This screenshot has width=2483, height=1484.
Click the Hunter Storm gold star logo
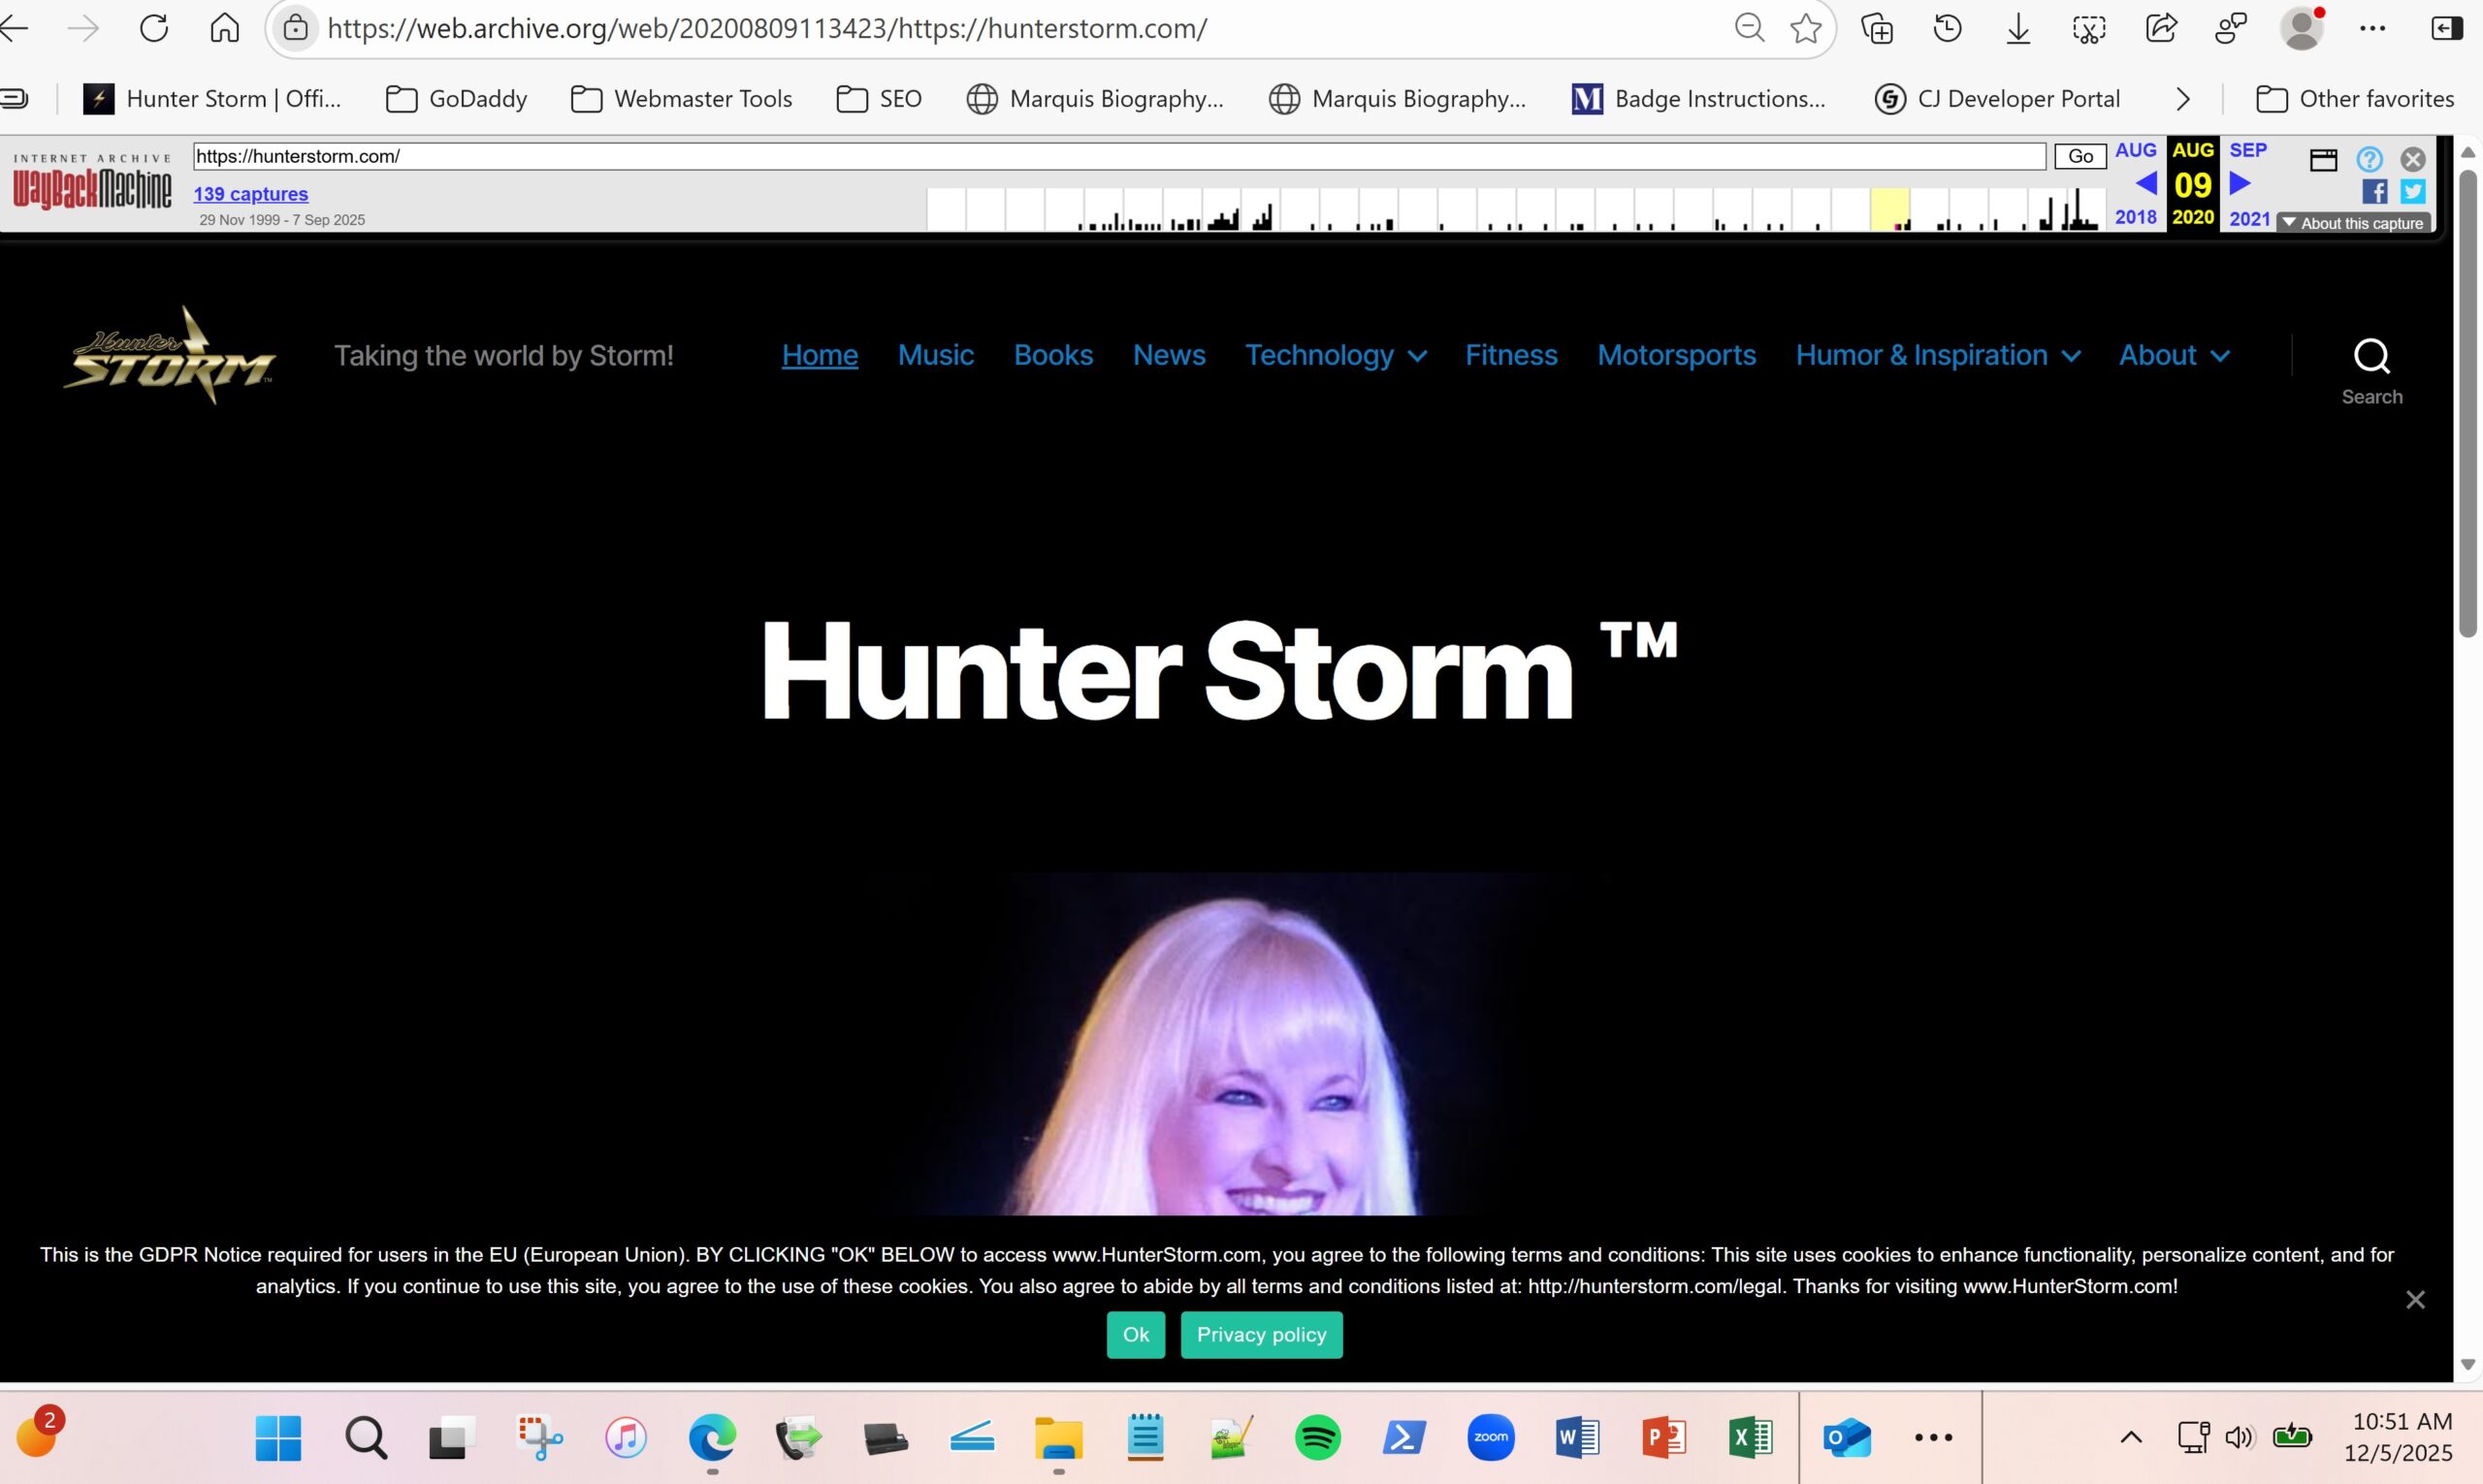click(169, 355)
